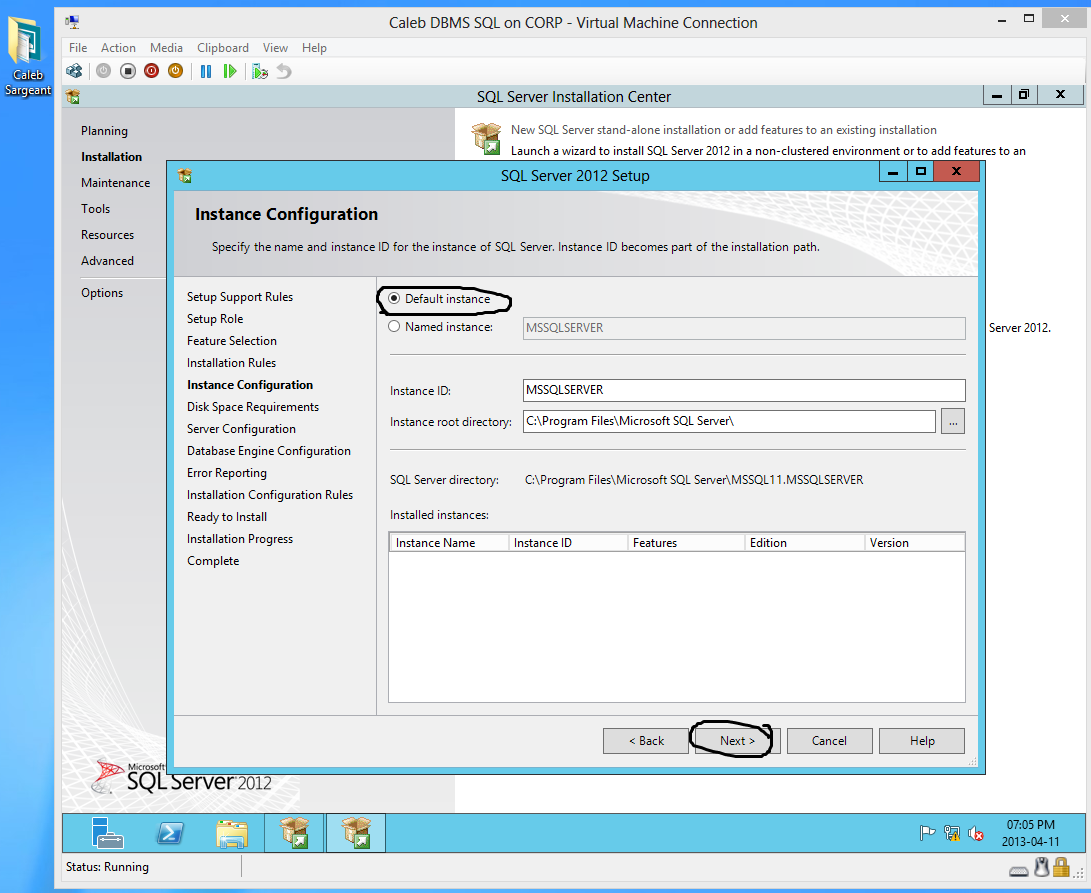1091x893 pixels.
Task: Turn off the VM using the black stop icon
Action: (127, 71)
